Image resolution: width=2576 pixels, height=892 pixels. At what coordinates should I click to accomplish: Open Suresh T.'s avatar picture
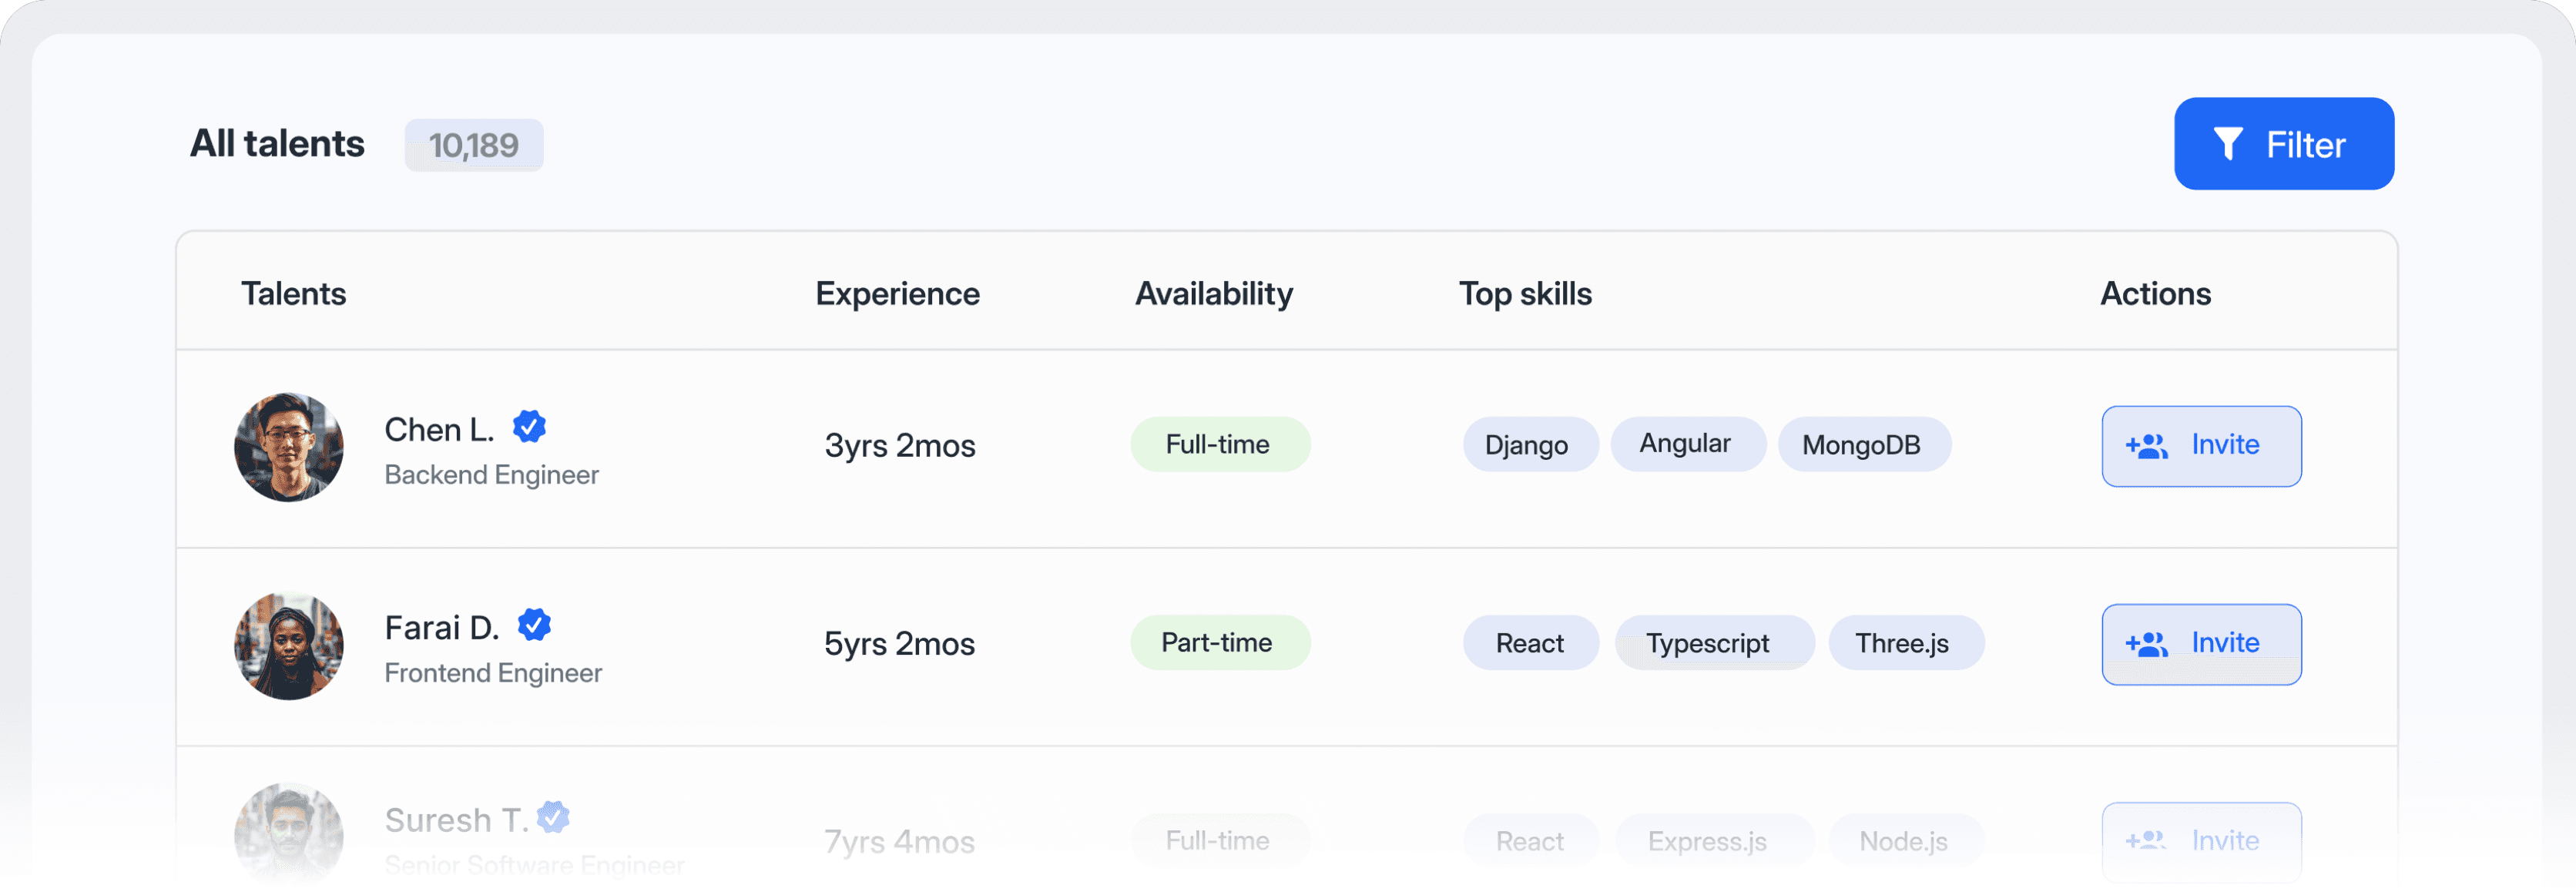[289, 835]
